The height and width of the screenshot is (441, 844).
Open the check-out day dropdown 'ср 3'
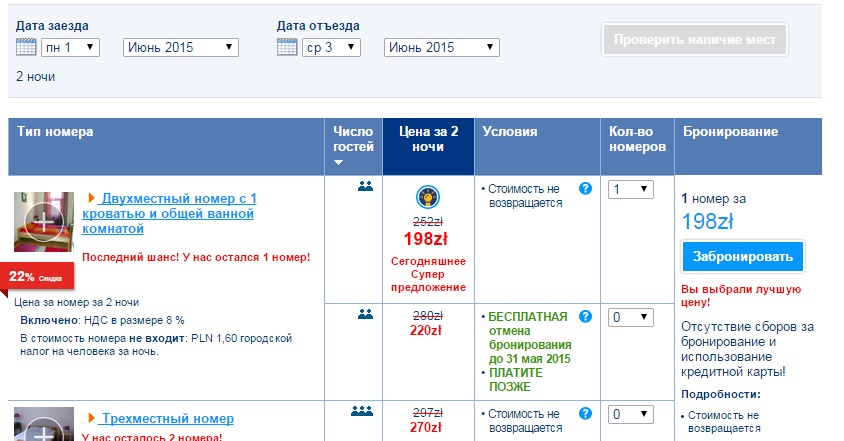[x=332, y=47]
